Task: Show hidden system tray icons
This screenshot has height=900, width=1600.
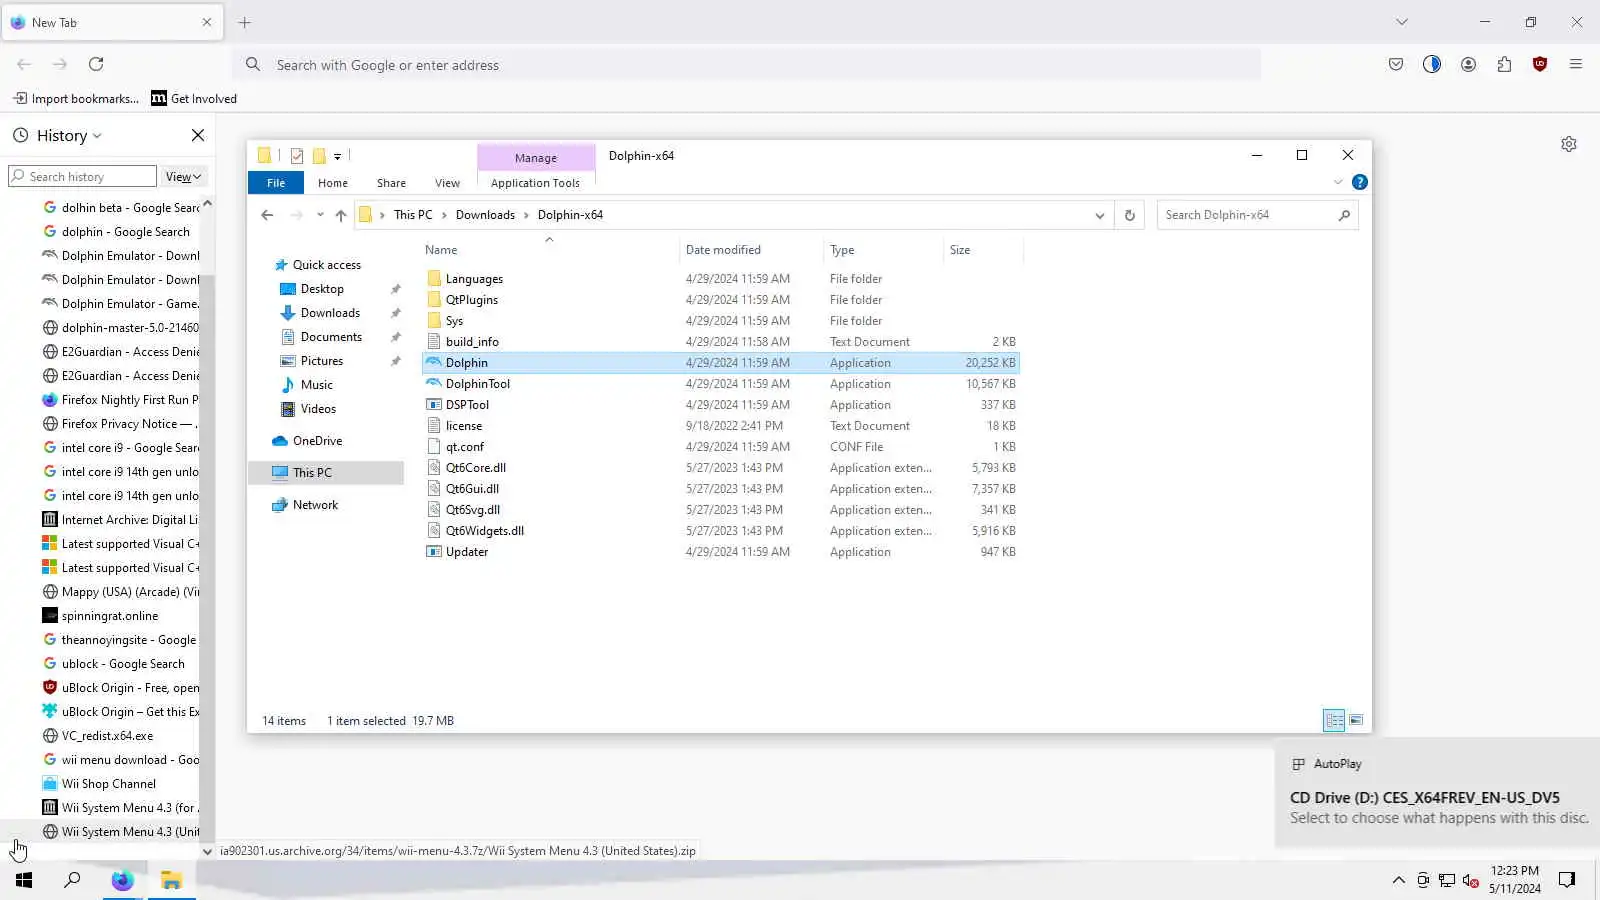Action: pos(1398,880)
